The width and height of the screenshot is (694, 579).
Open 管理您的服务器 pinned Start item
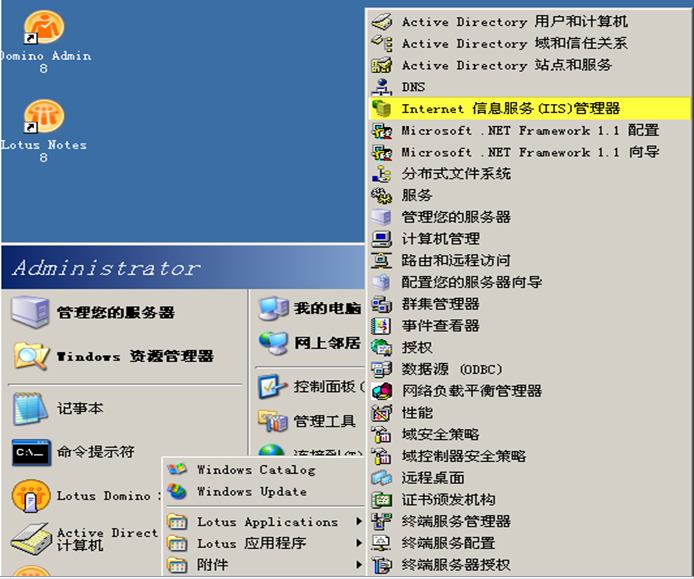pyautogui.click(x=125, y=313)
